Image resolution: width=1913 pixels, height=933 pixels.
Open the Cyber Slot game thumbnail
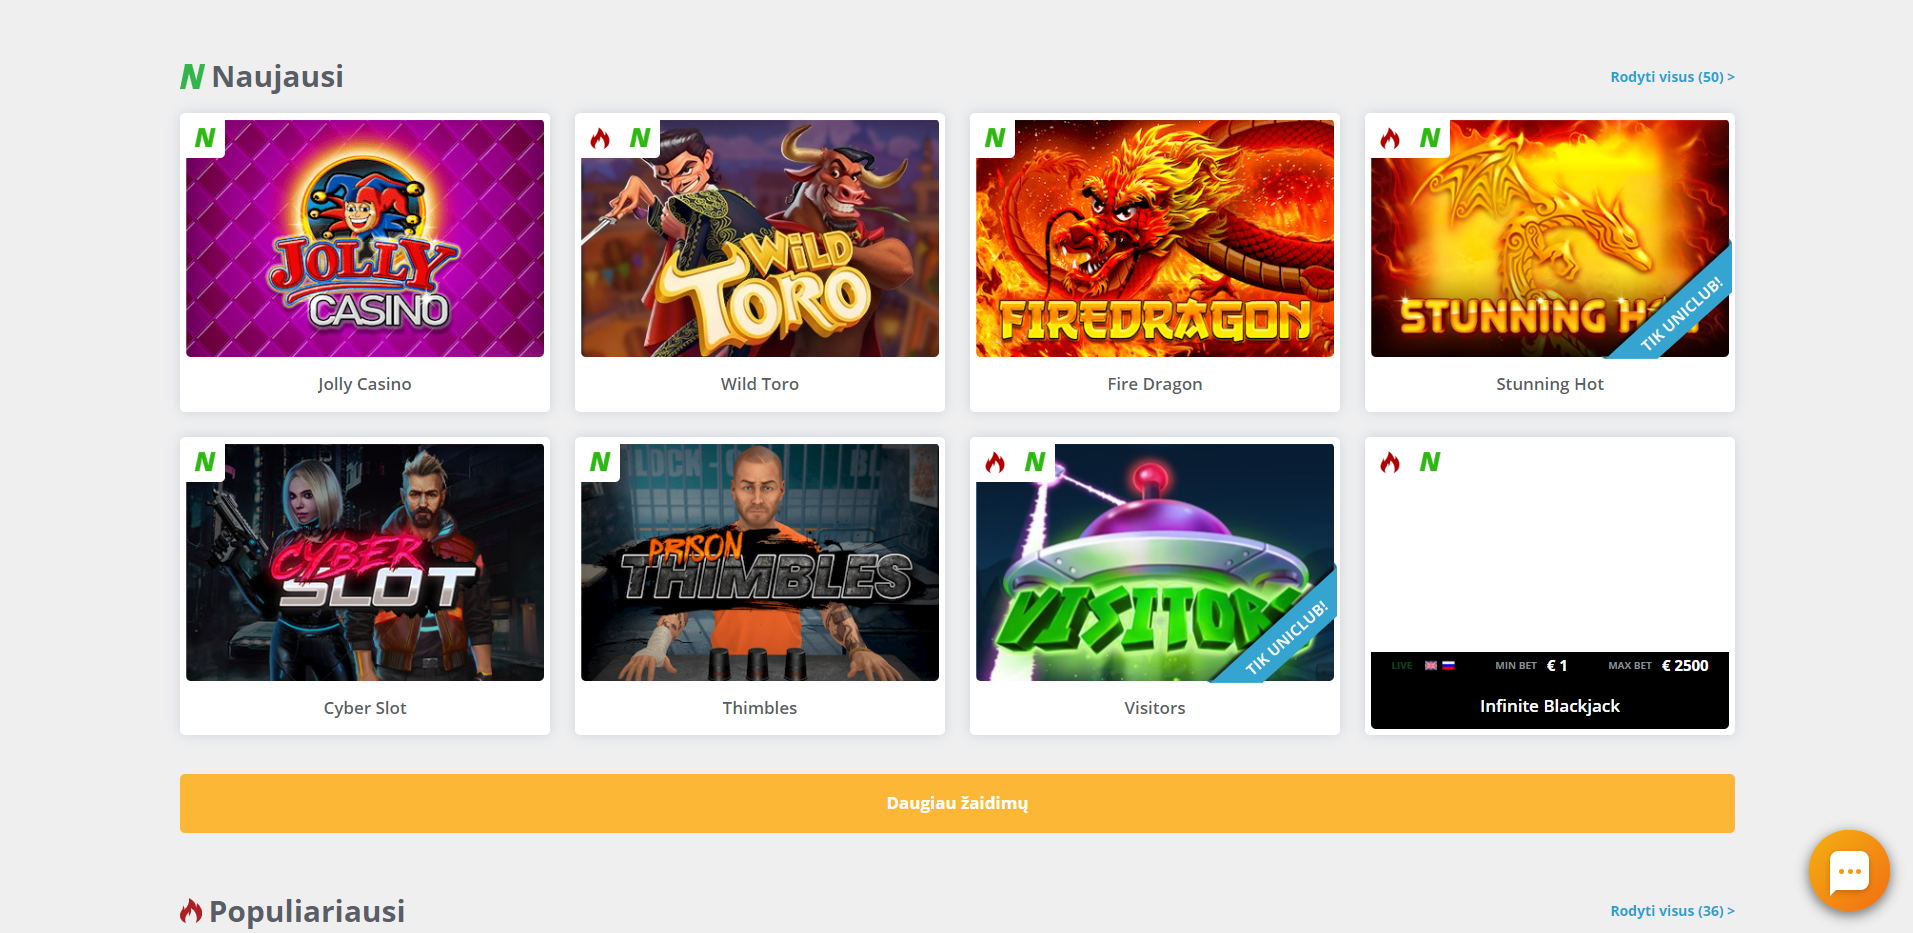365,562
